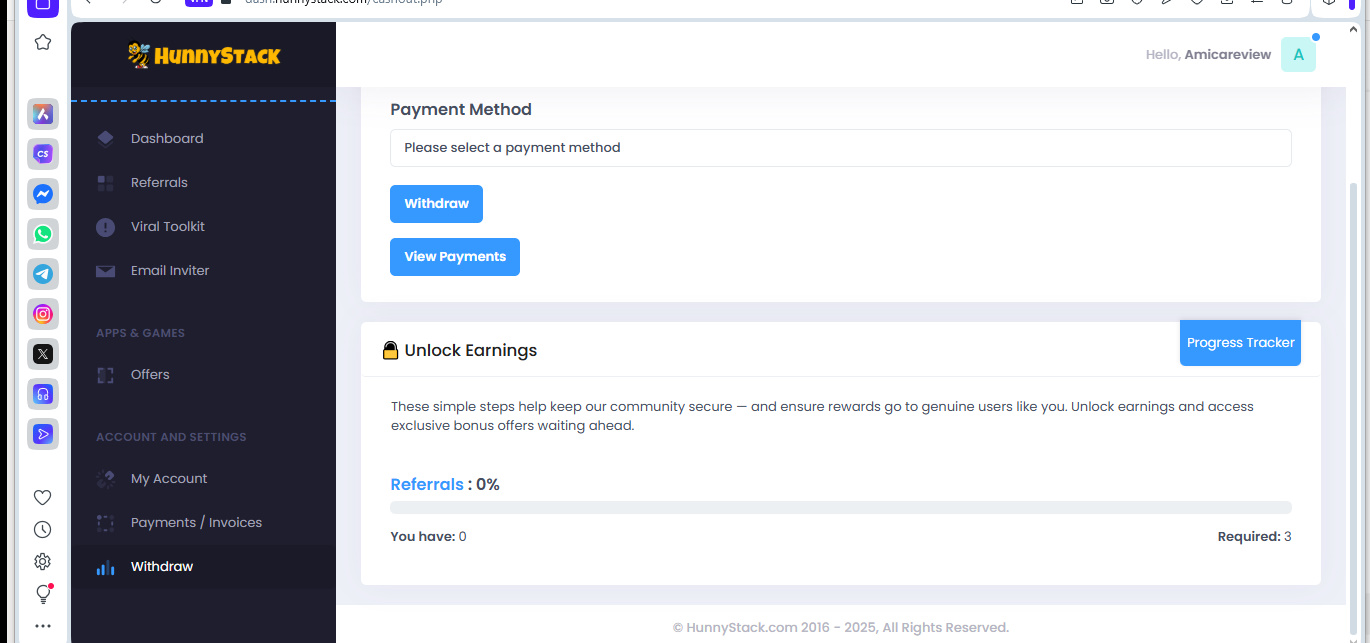Open the Dashboard icon in the sidebar
Viewport: 1370px width, 643px height.
[105, 138]
